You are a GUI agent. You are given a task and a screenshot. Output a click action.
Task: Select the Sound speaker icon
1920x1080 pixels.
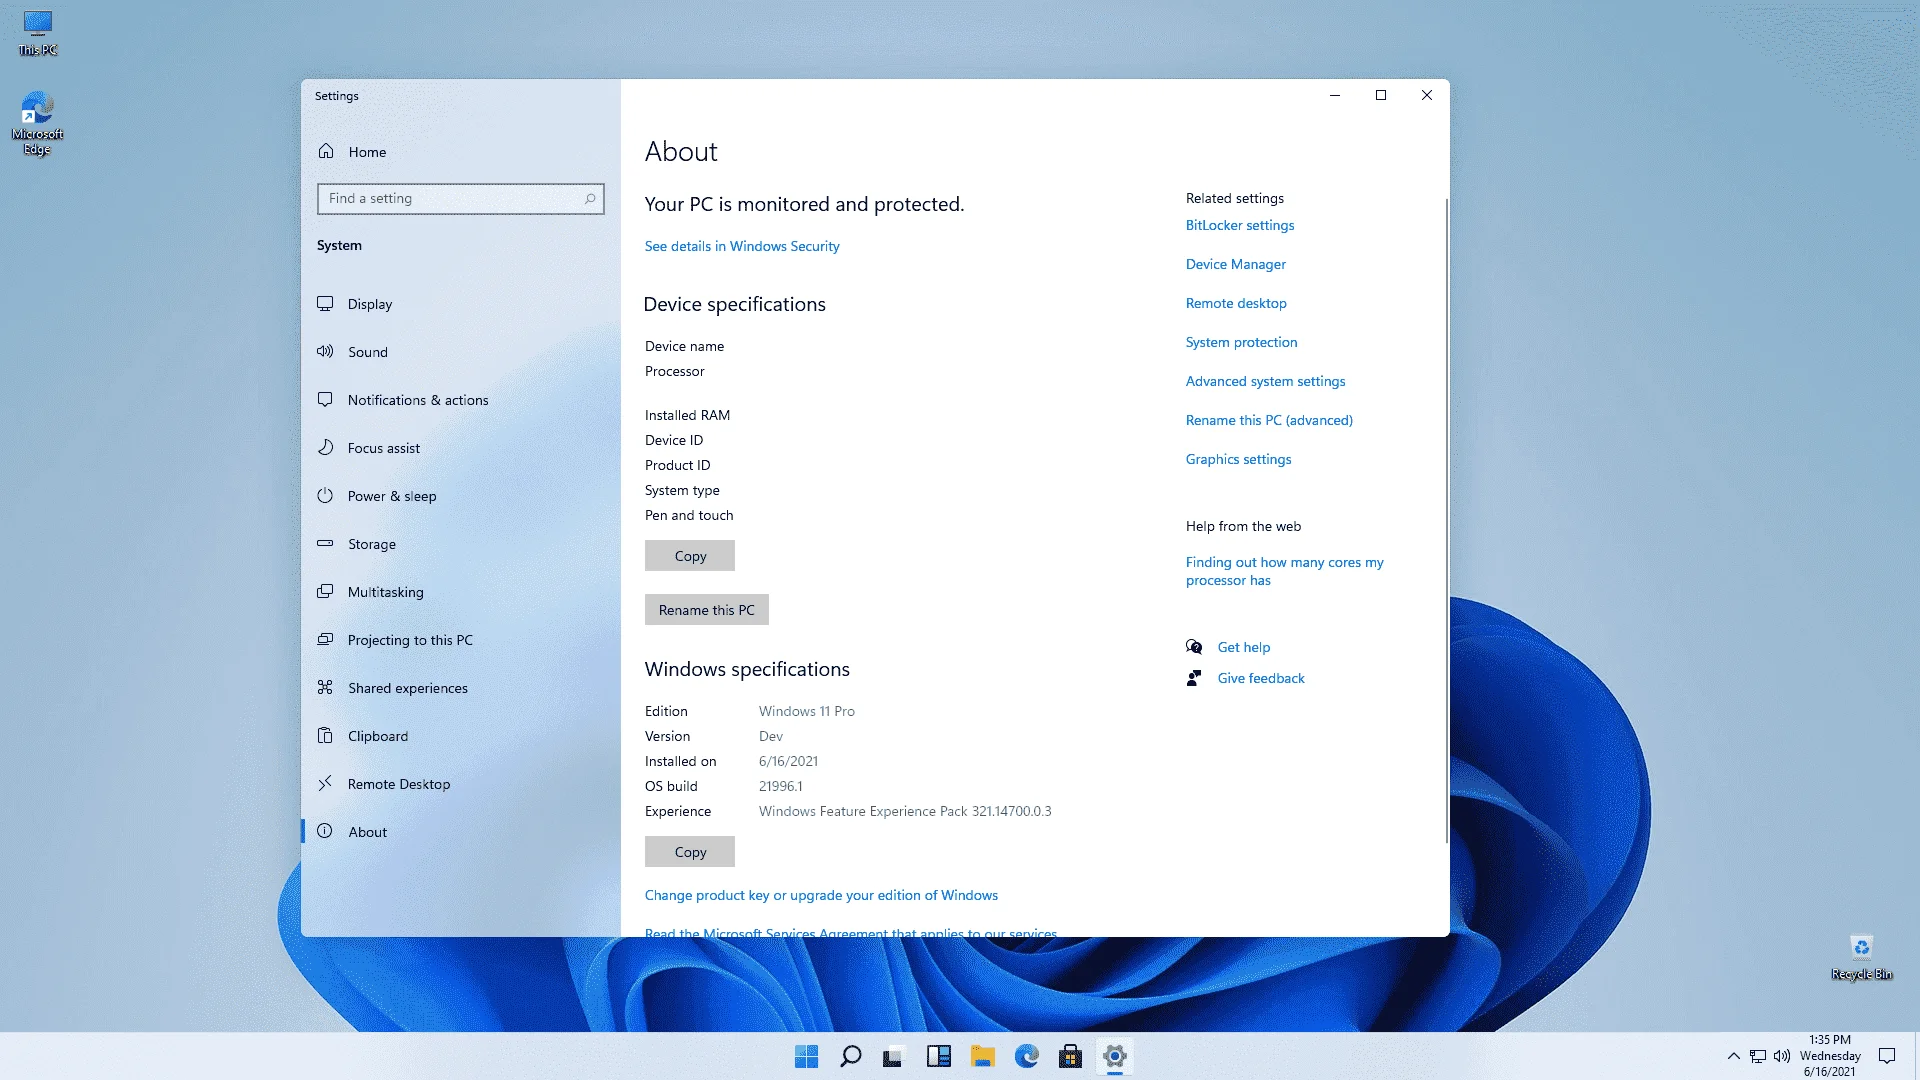pyautogui.click(x=325, y=352)
